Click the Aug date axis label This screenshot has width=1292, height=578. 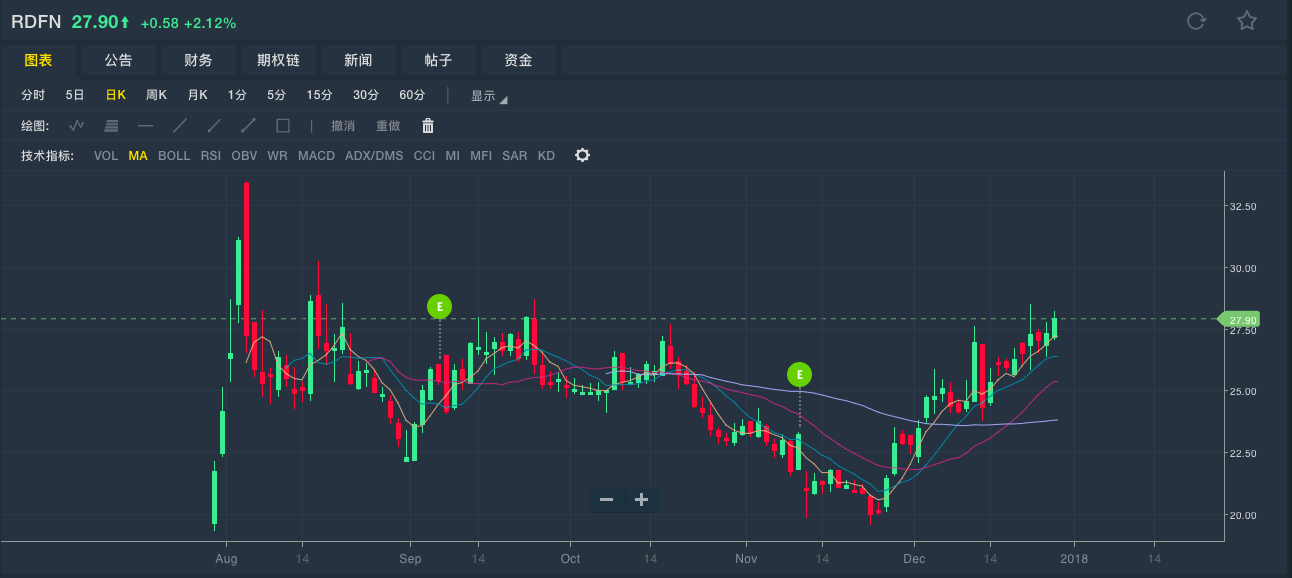(227, 558)
